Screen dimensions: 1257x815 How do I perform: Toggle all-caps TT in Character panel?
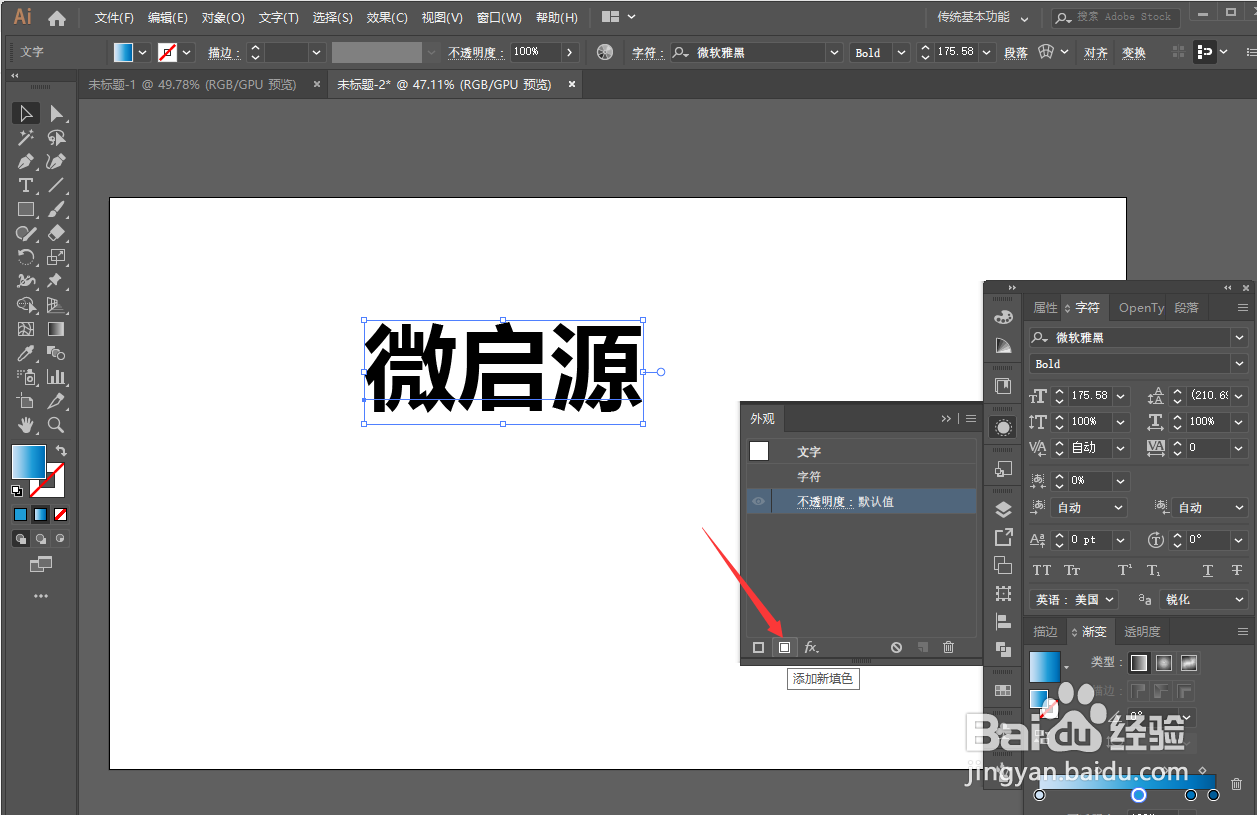1043,570
